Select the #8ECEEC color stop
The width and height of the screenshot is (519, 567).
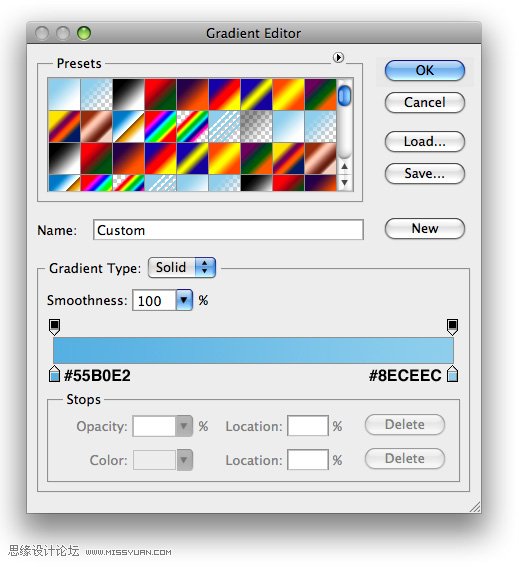click(452, 374)
